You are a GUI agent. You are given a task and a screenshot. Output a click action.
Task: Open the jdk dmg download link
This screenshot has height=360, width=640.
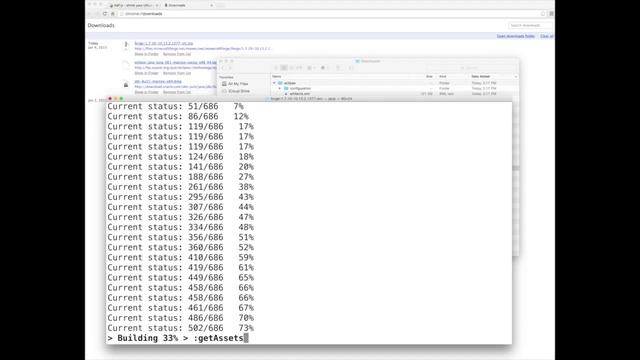tap(158, 82)
